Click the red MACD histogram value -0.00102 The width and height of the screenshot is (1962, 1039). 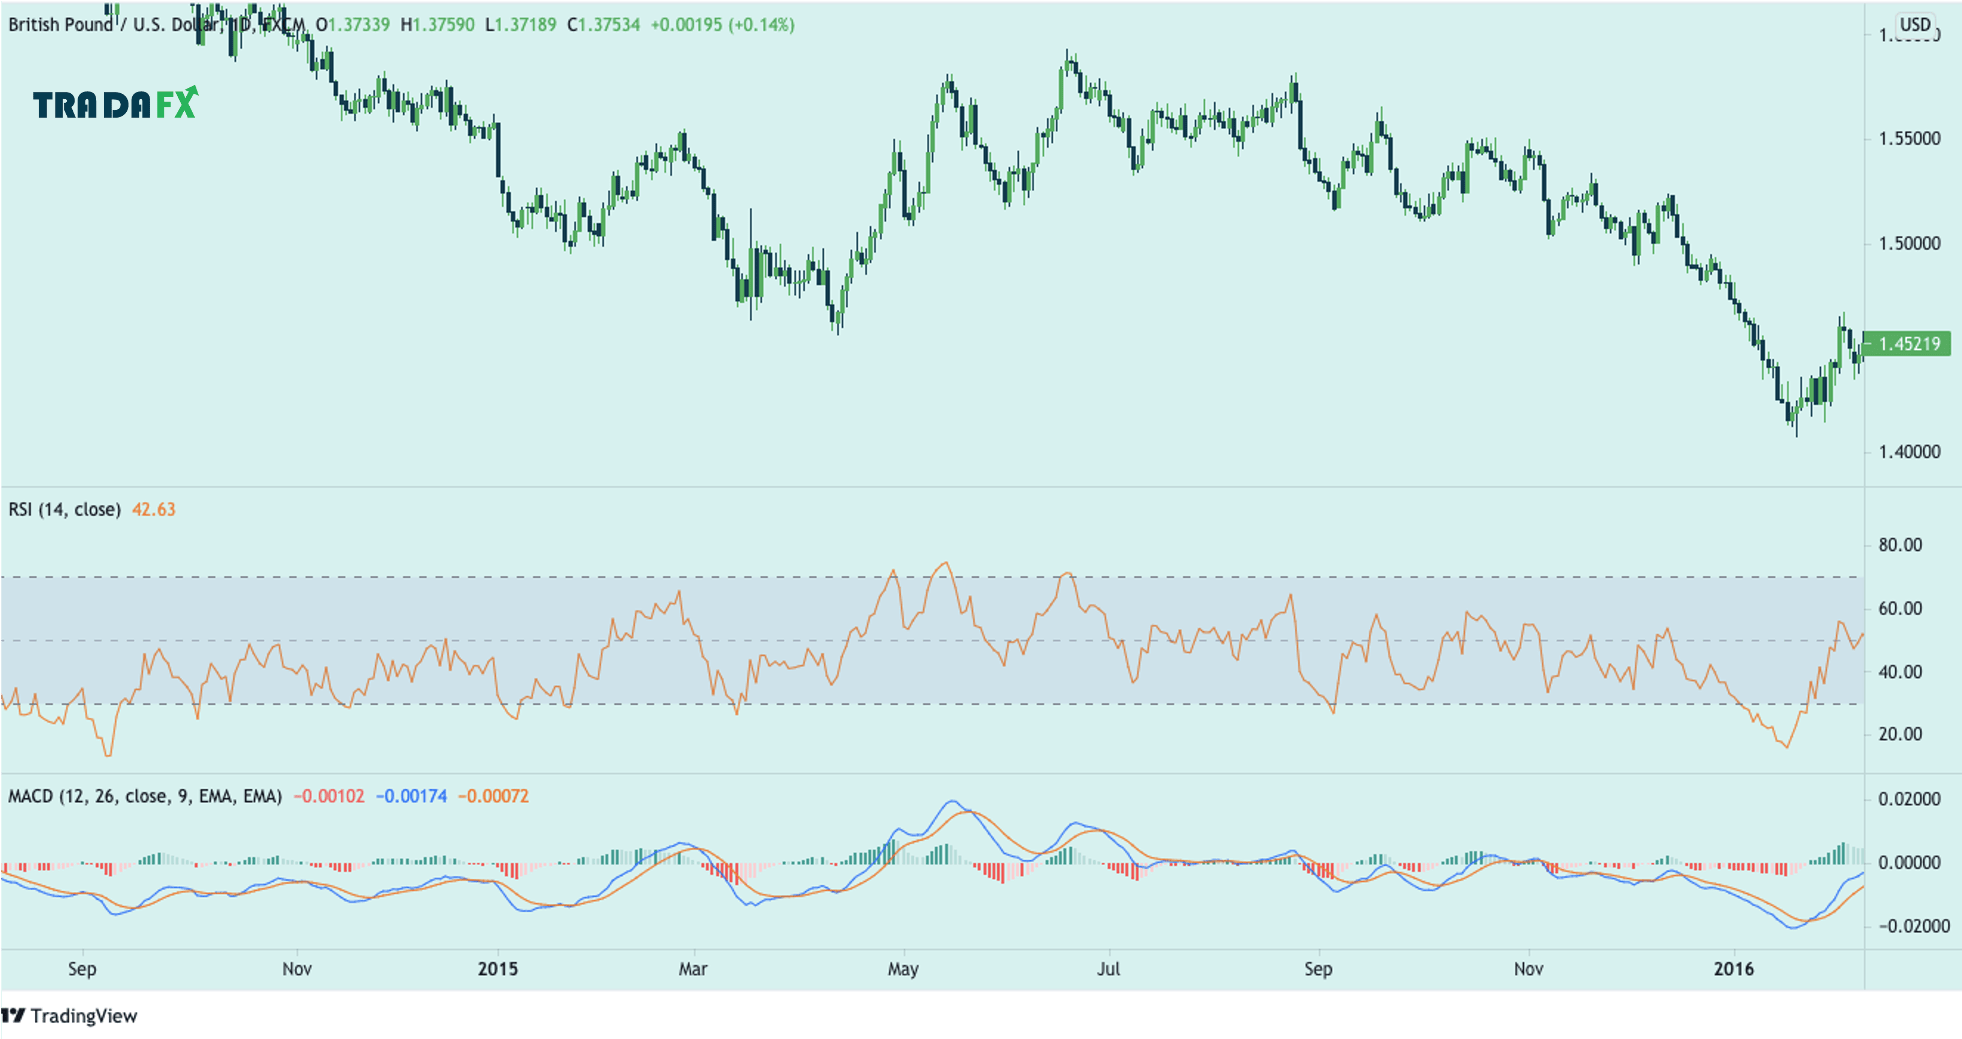click(328, 797)
